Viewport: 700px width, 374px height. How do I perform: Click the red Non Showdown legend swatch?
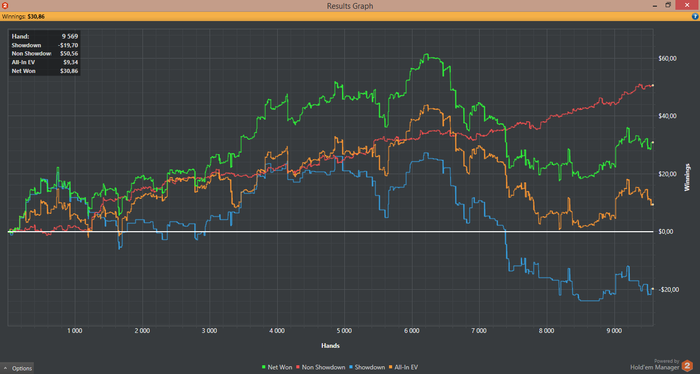298,367
